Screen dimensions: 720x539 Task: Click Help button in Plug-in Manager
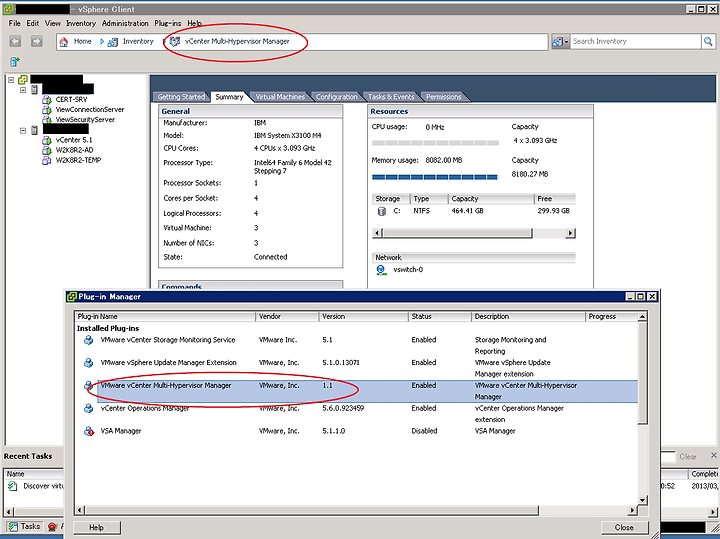pyautogui.click(x=96, y=528)
